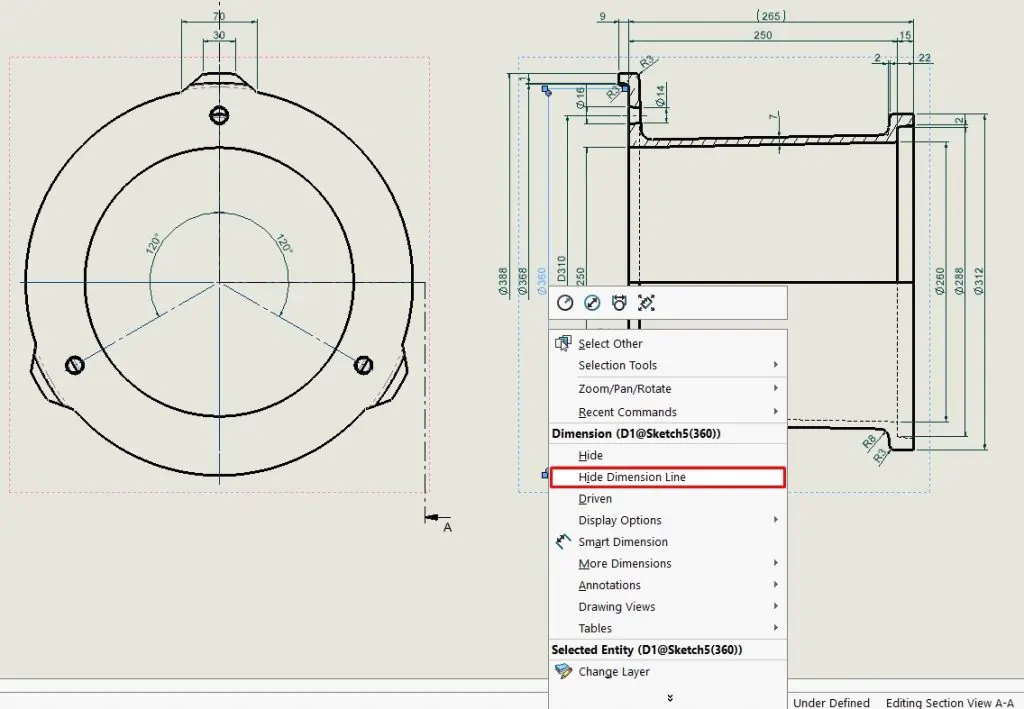Select the 22 dimension at top right

(924, 57)
